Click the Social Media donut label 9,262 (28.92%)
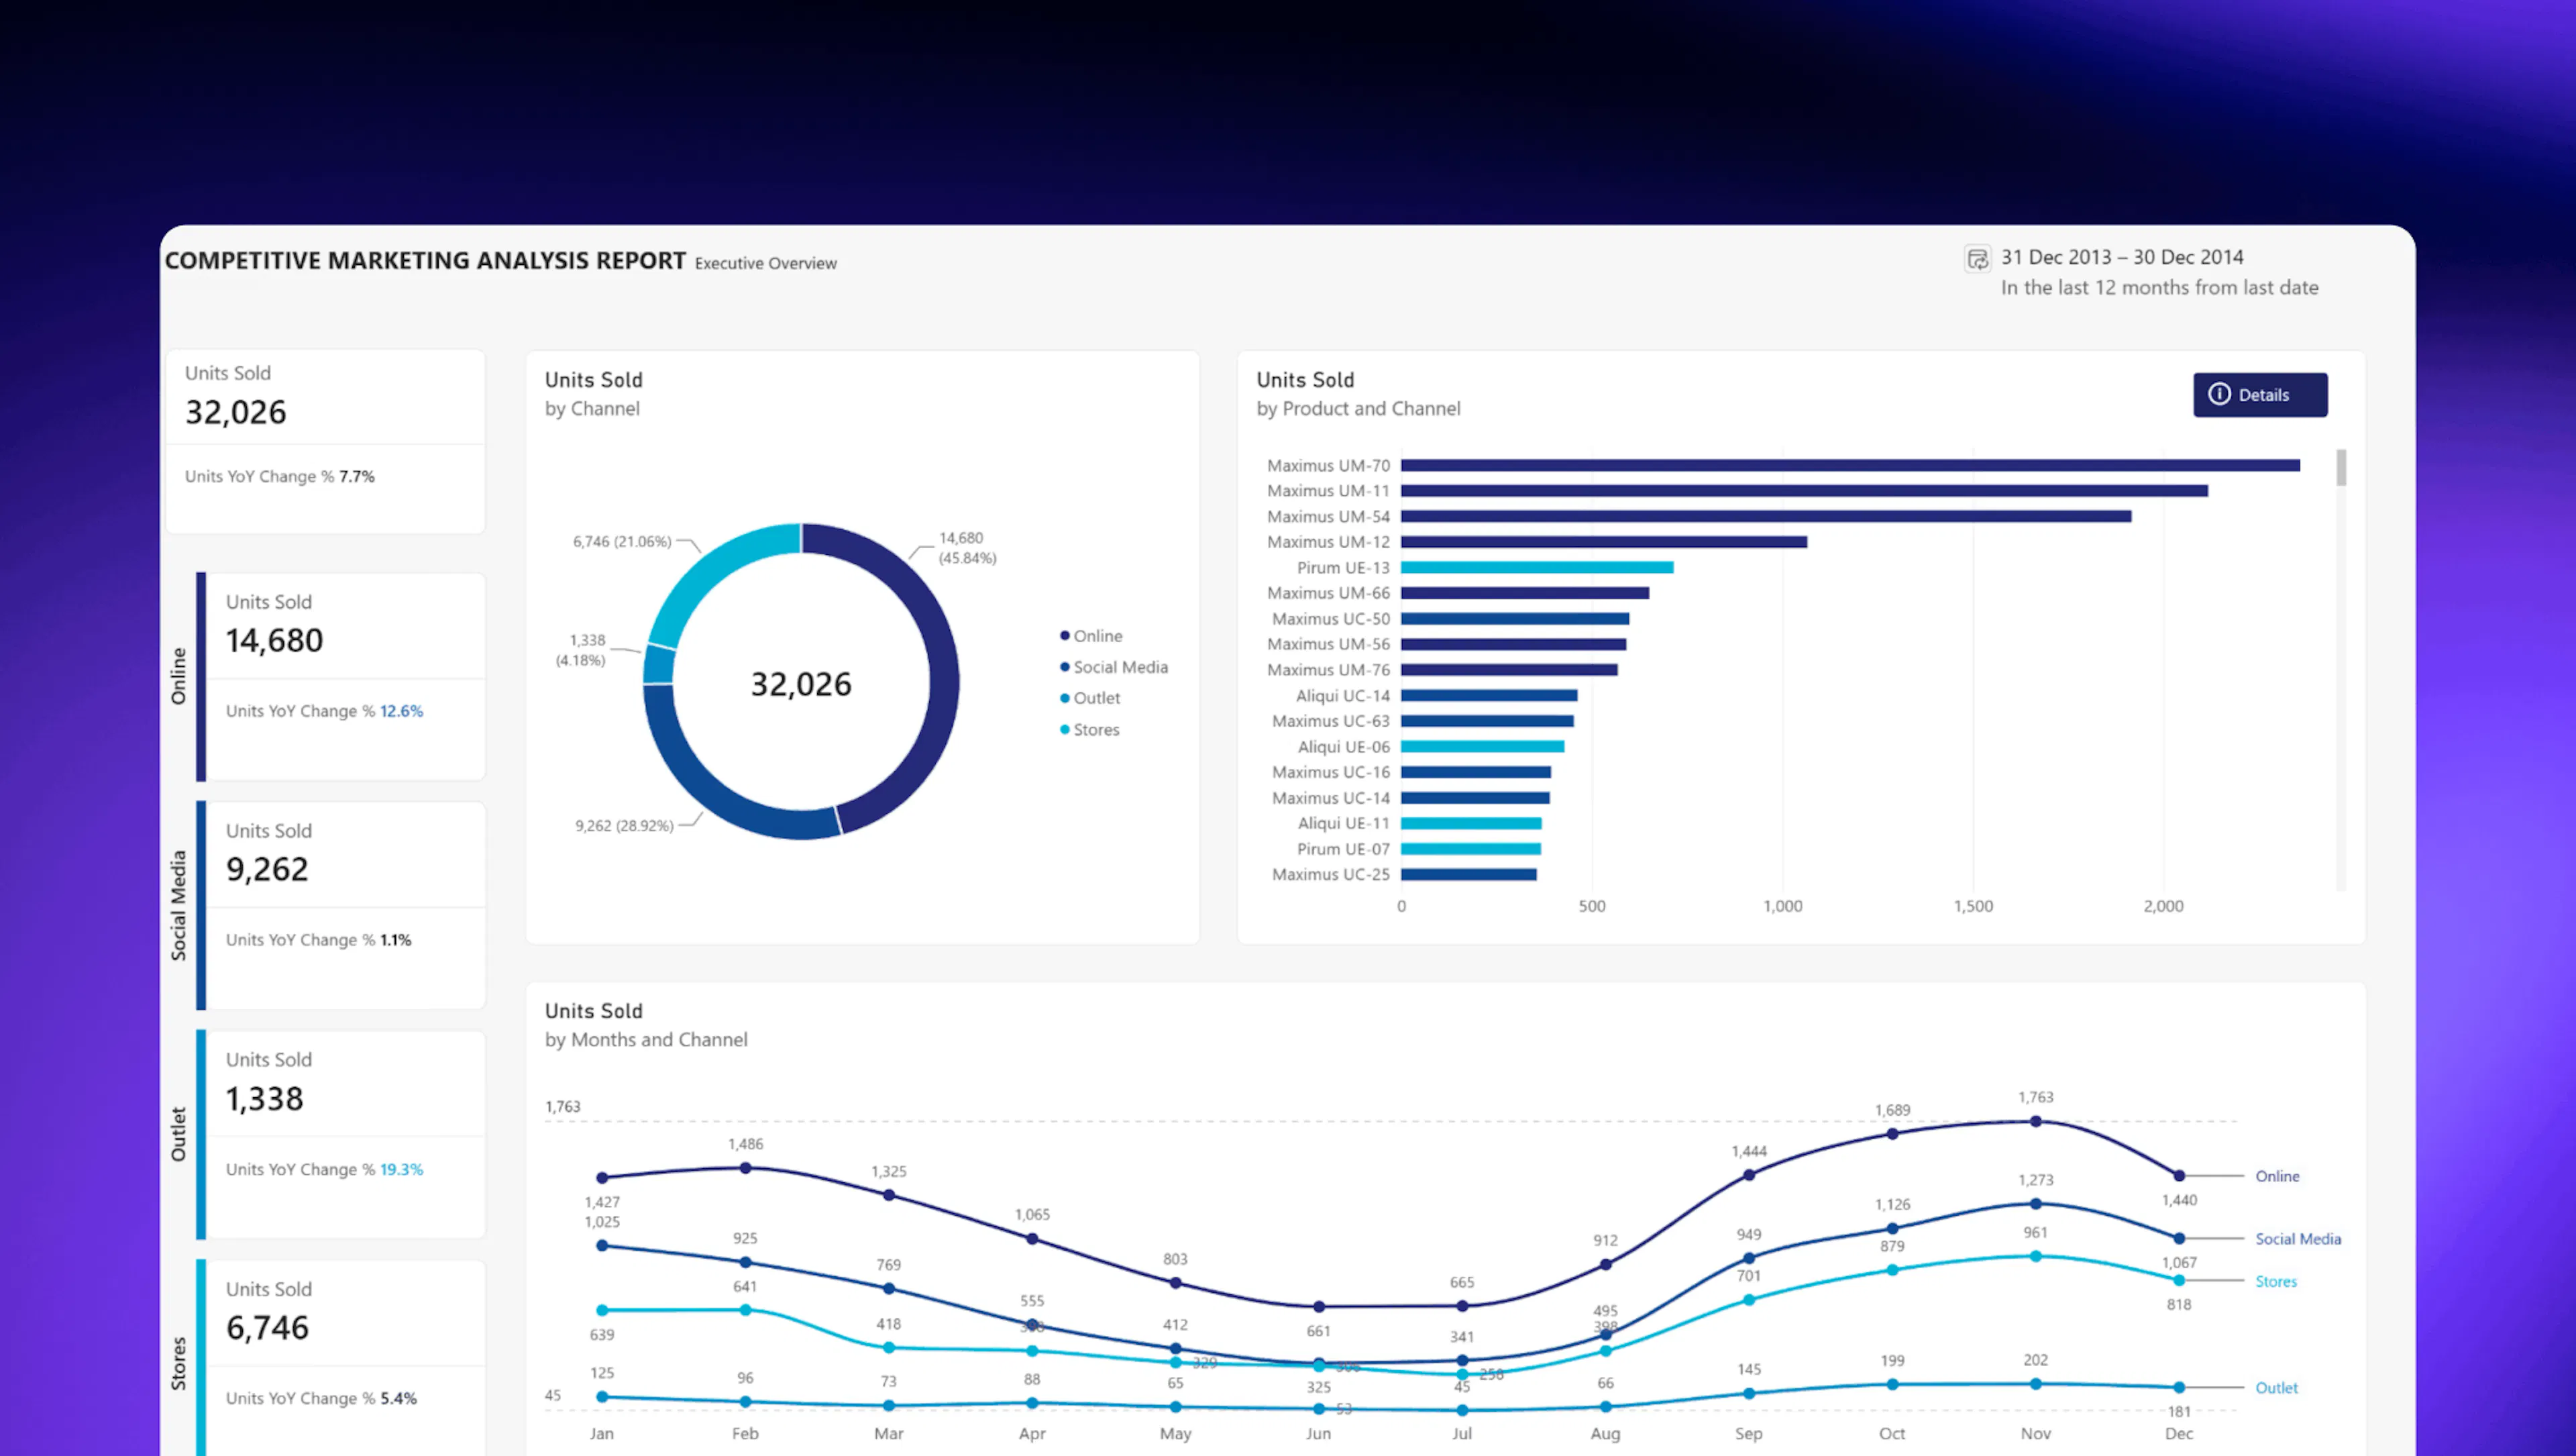Screen dimensions: 2576x1456 tap(624, 826)
